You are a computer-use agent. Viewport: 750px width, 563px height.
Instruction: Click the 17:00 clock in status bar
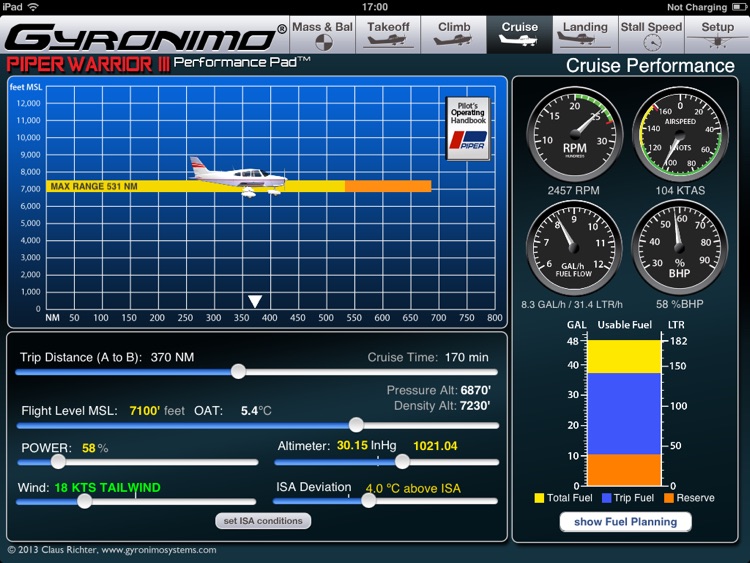pos(375,7)
